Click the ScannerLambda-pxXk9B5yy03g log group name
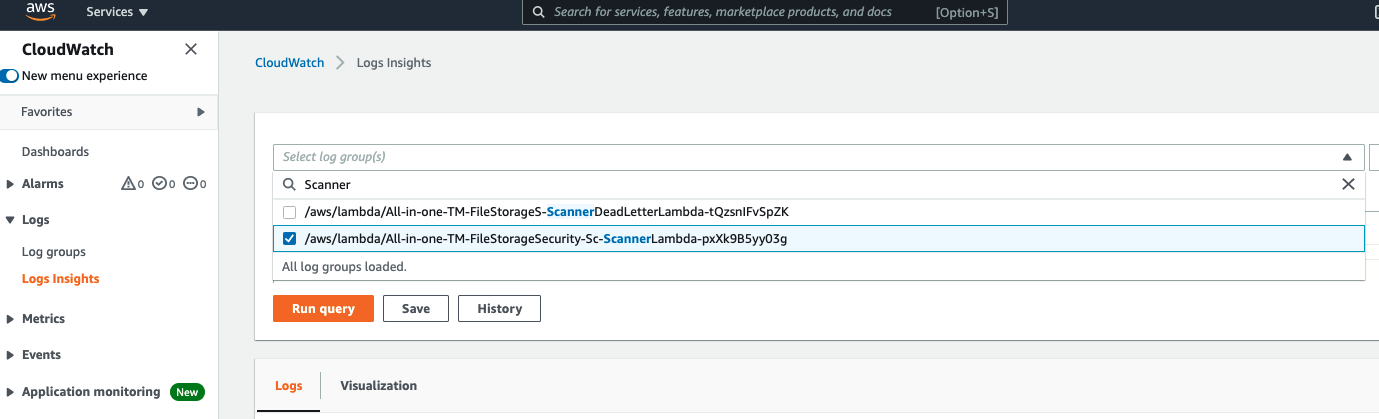This screenshot has height=419, width=1379. tap(545, 239)
